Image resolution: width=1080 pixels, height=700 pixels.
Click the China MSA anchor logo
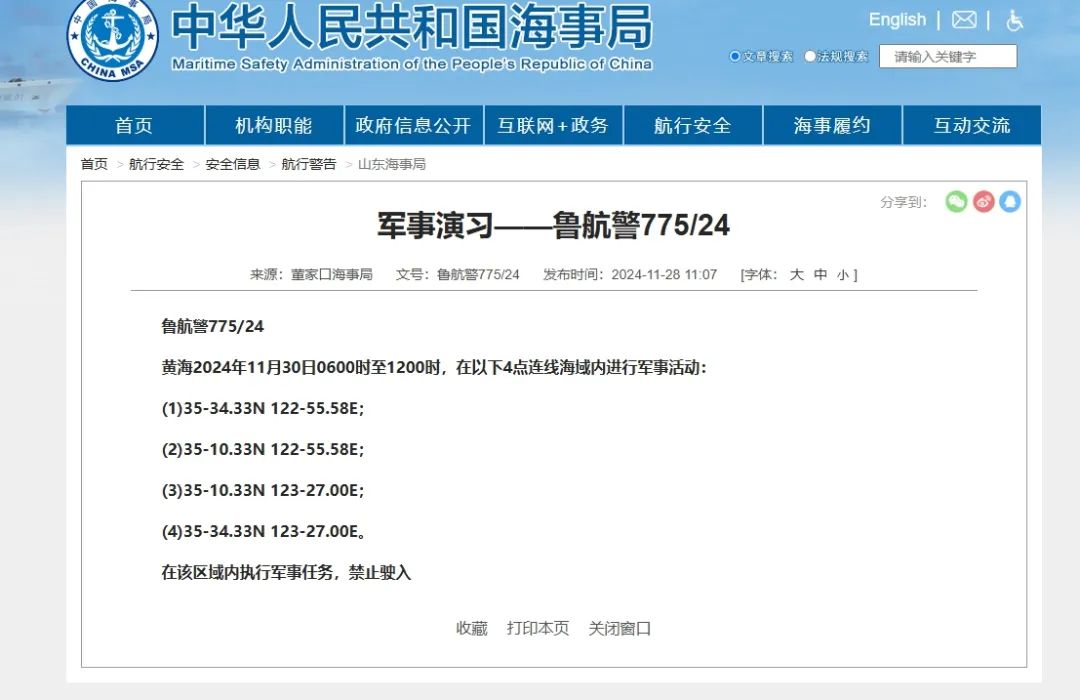click(112, 39)
